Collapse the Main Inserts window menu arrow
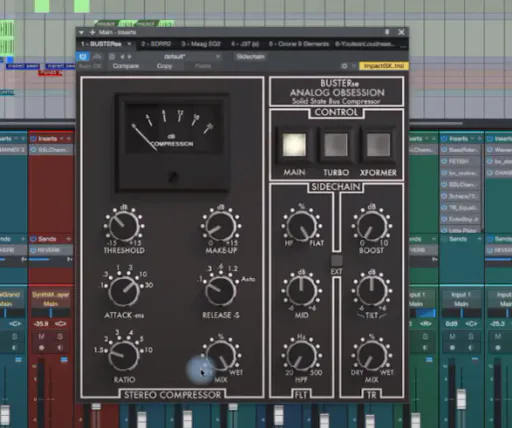The width and height of the screenshot is (512, 428). click(81, 32)
